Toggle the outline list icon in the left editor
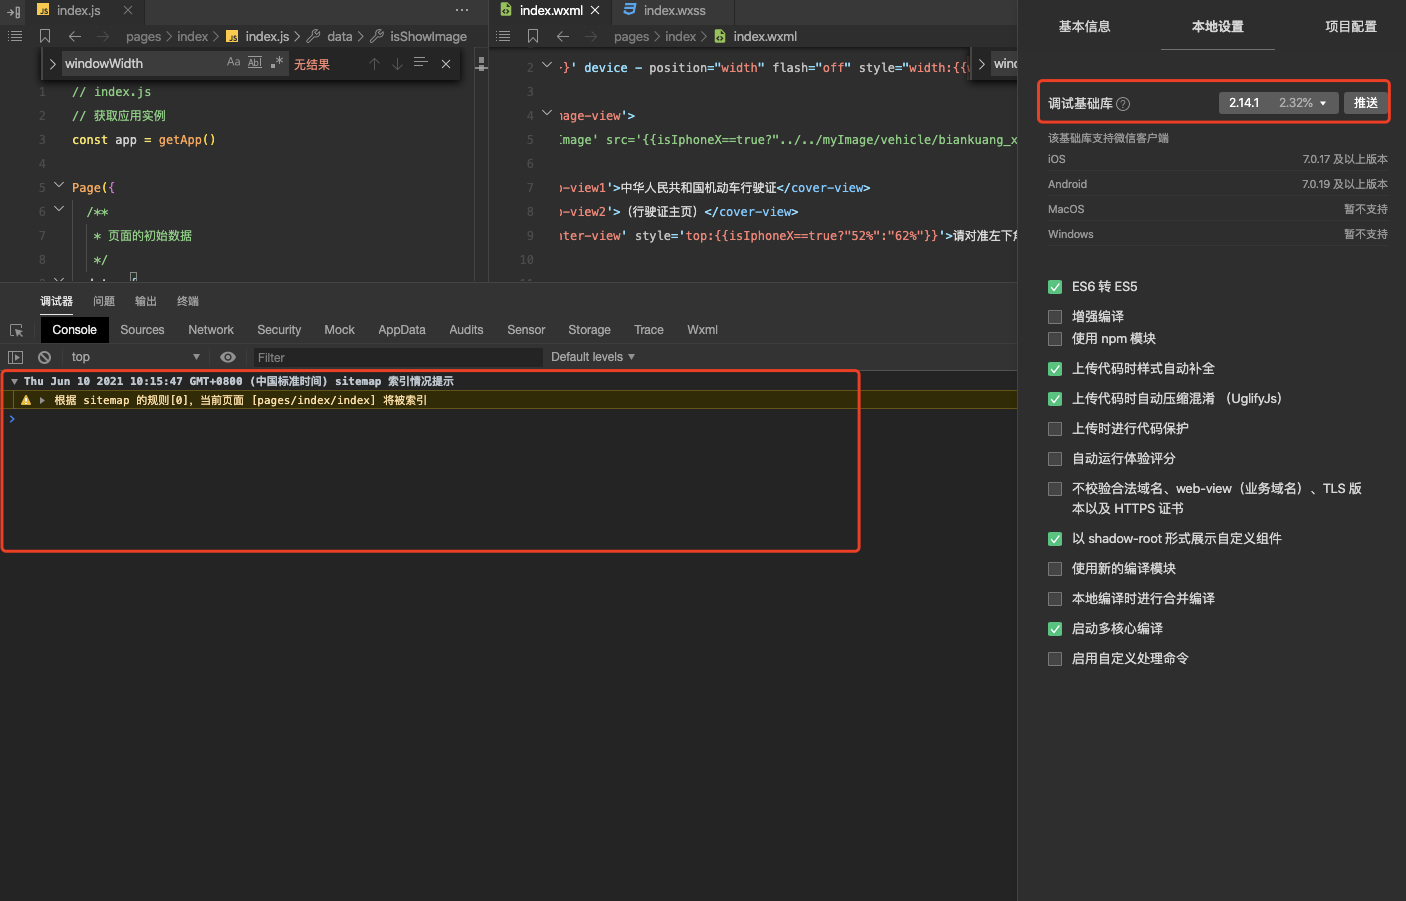This screenshot has height=901, width=1406. click(15, 36)
